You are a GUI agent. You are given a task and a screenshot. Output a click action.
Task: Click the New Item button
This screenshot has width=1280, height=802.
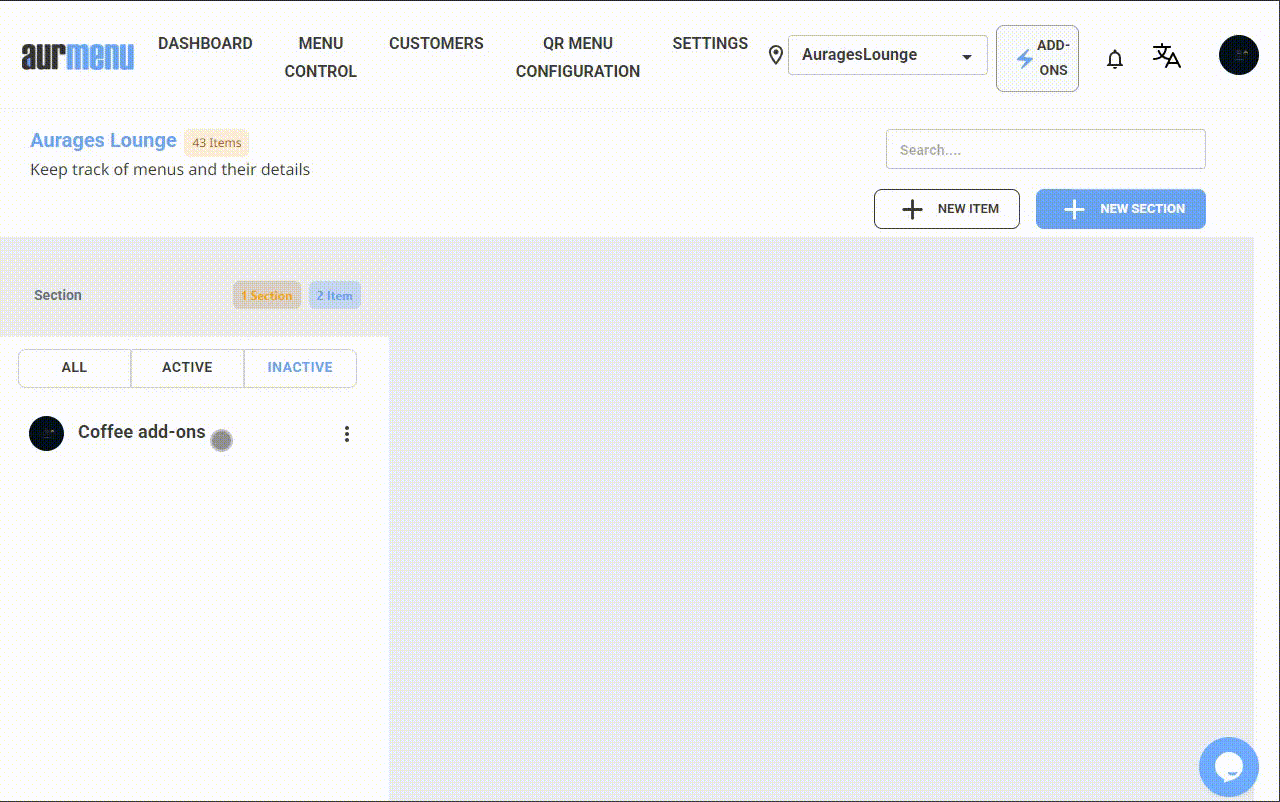click(x=946, y=209)
